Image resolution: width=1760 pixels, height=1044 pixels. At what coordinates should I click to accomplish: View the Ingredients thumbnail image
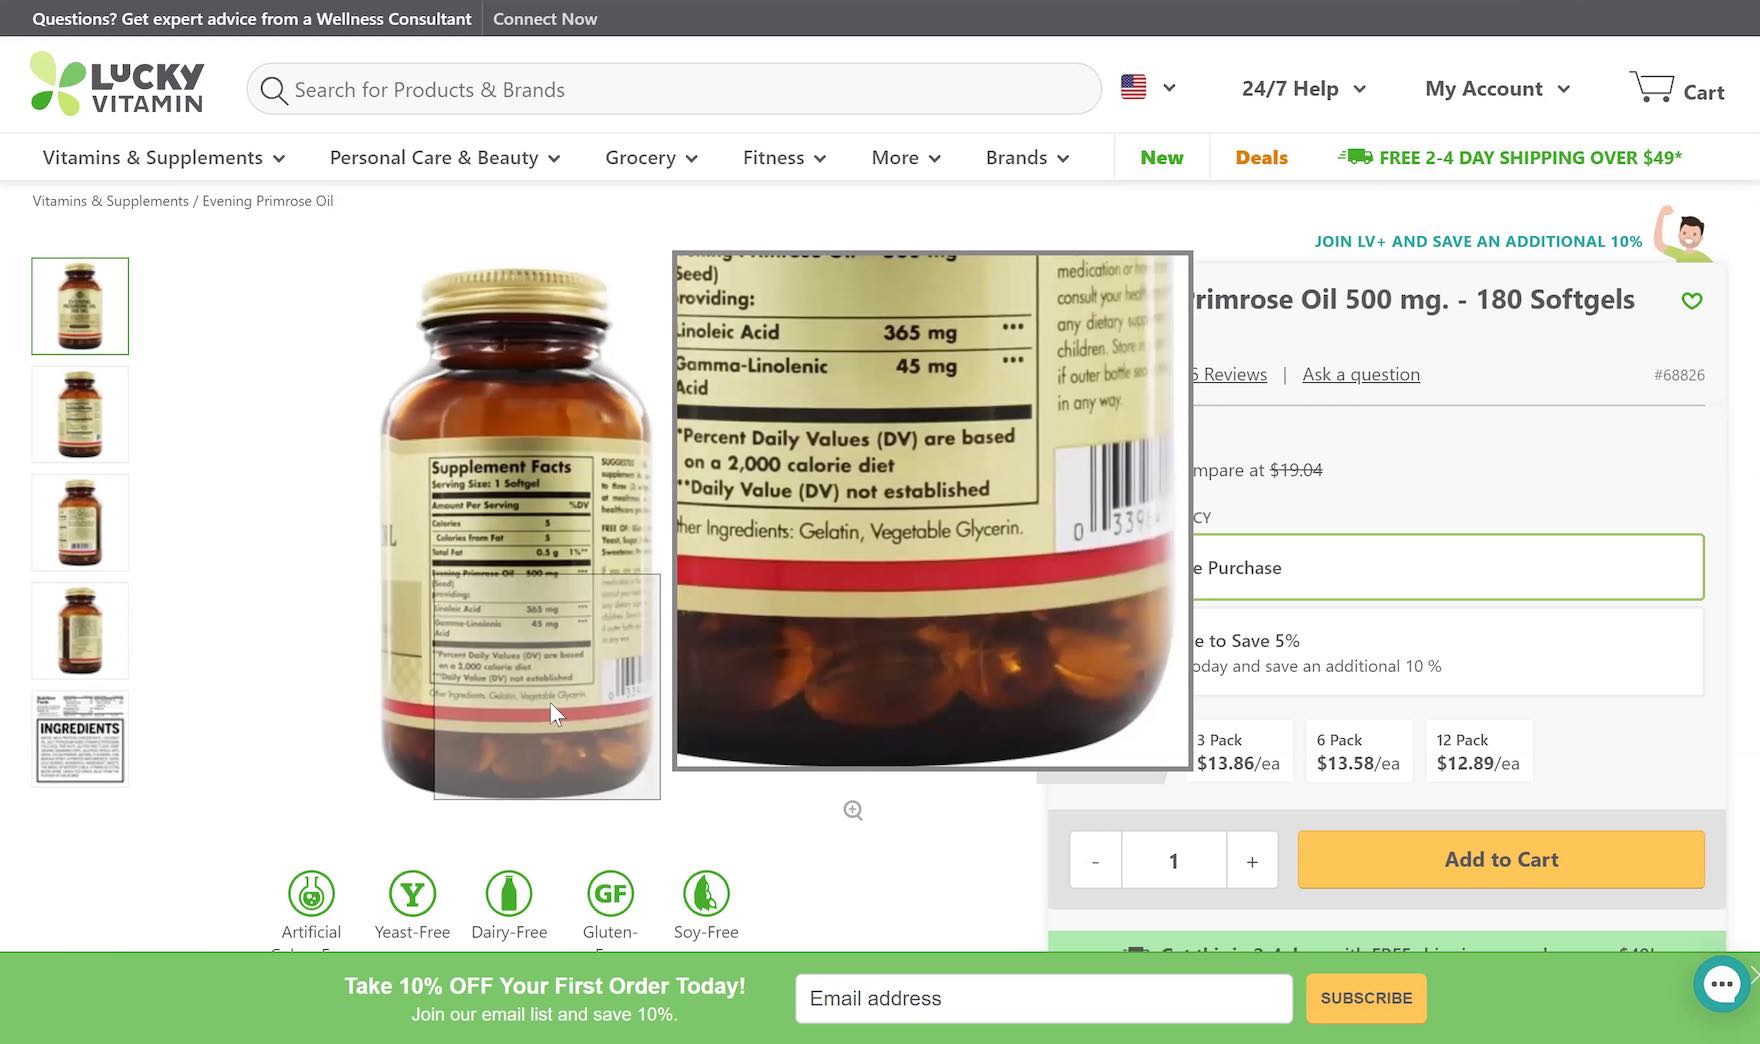tap(80, 739)
